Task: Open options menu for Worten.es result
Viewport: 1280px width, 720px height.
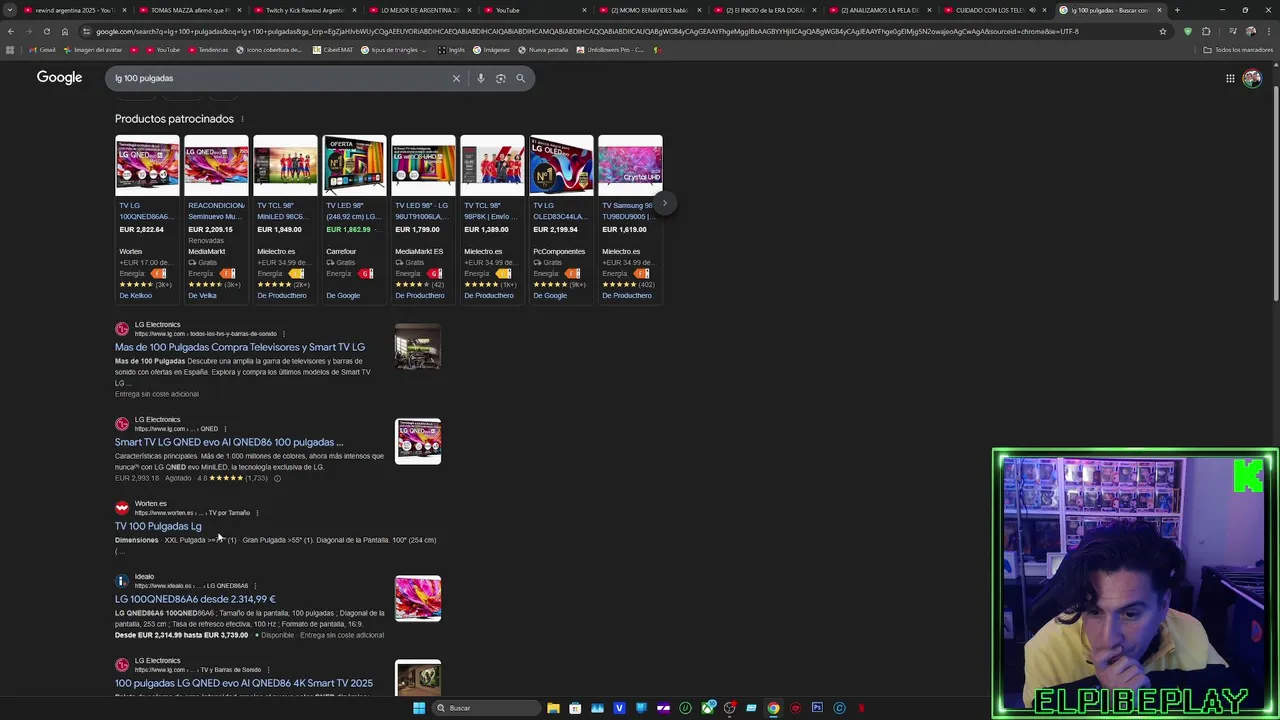Action: coord(257,513)
